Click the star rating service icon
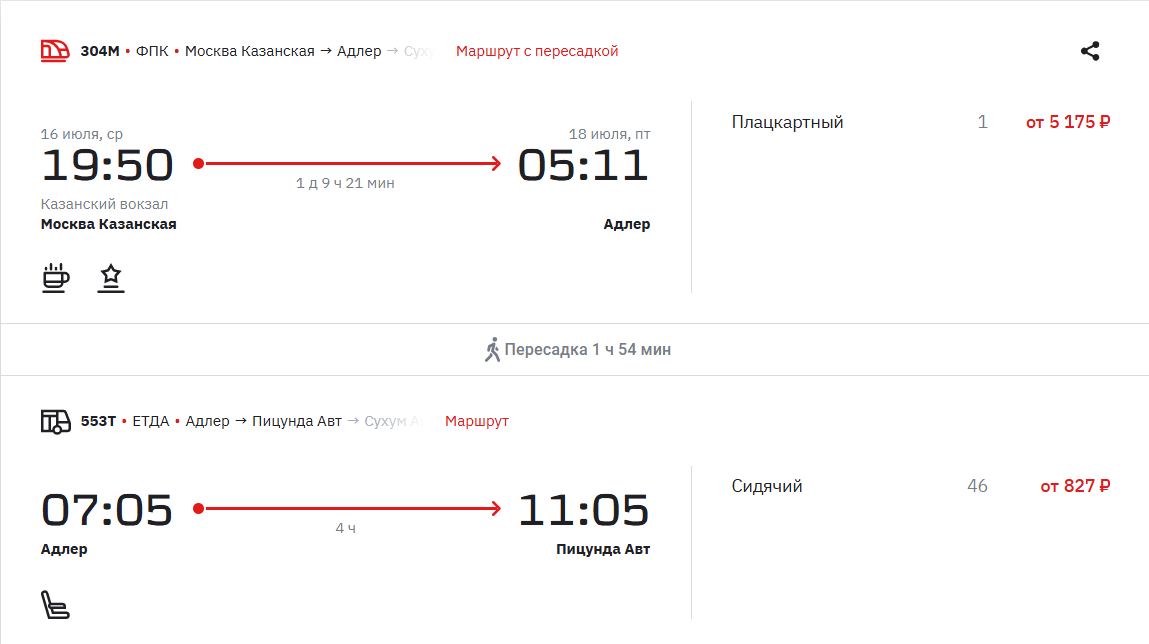 coord(111,278)
